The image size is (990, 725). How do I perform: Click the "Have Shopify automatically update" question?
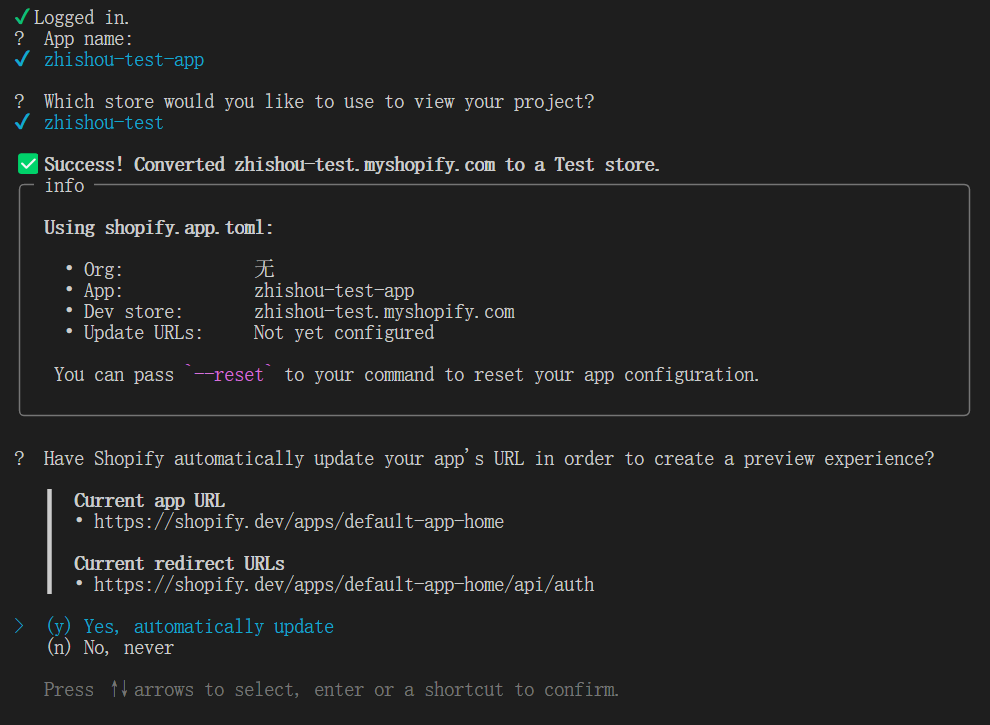(489, 458)
